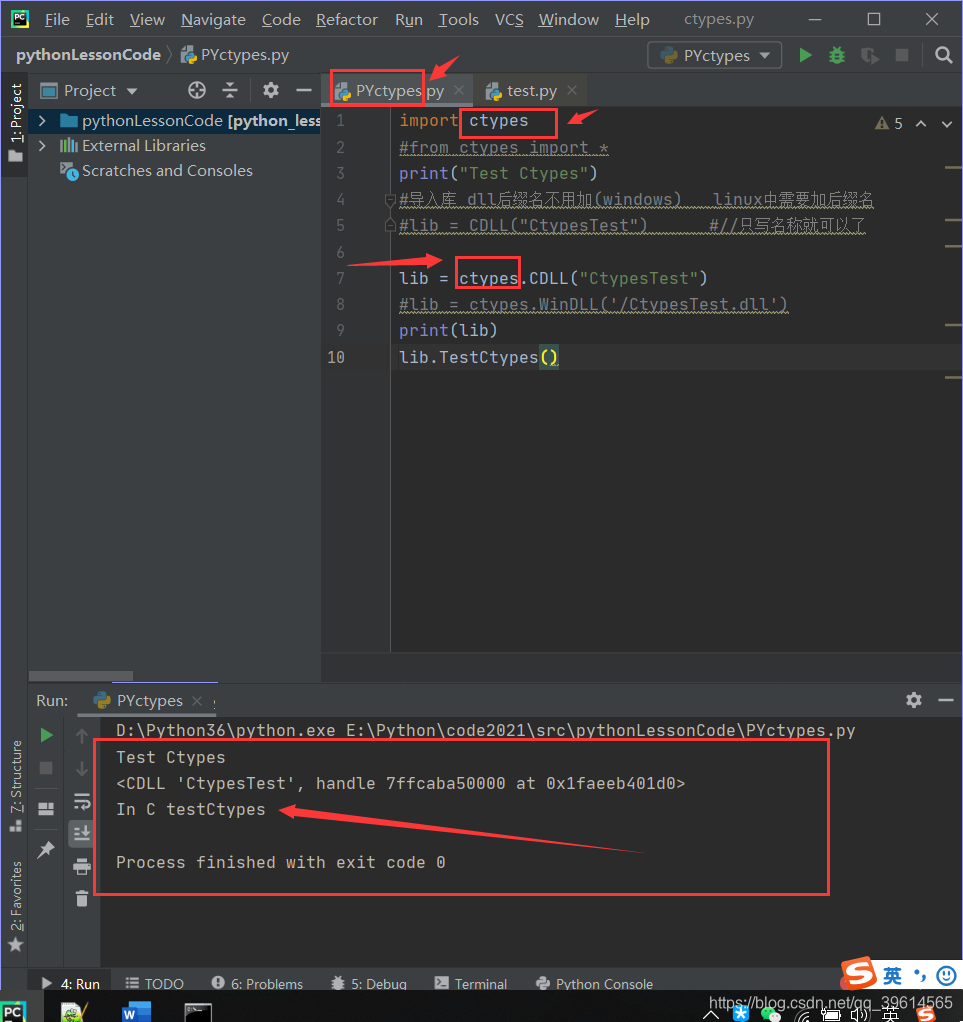Open Run configuration settings gear
The height and width of the screenshot is (1022, 963).
913,700
